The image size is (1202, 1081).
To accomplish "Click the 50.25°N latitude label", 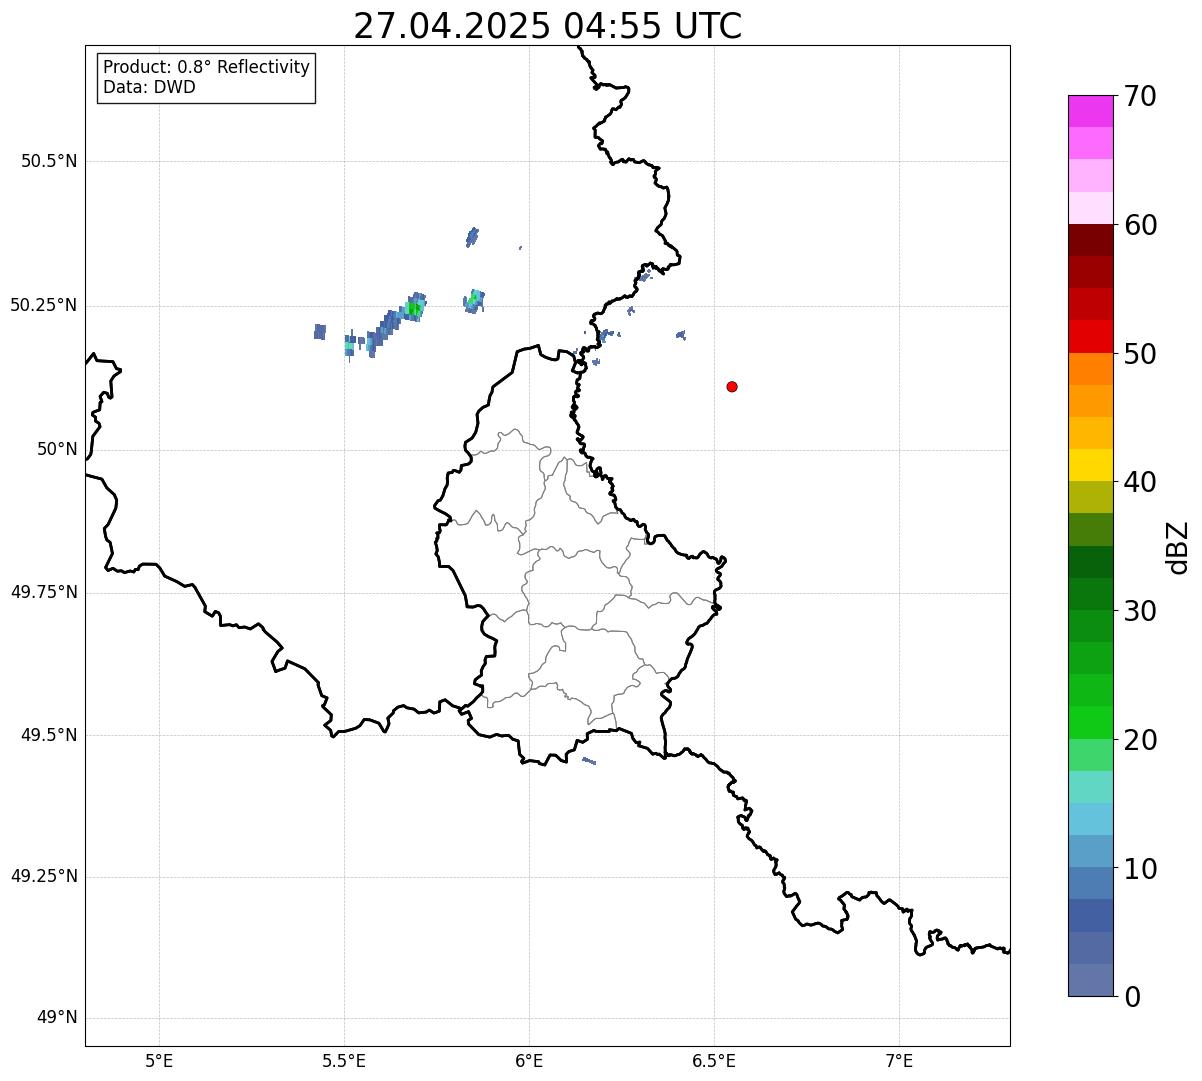I will [x=44, y=305].
